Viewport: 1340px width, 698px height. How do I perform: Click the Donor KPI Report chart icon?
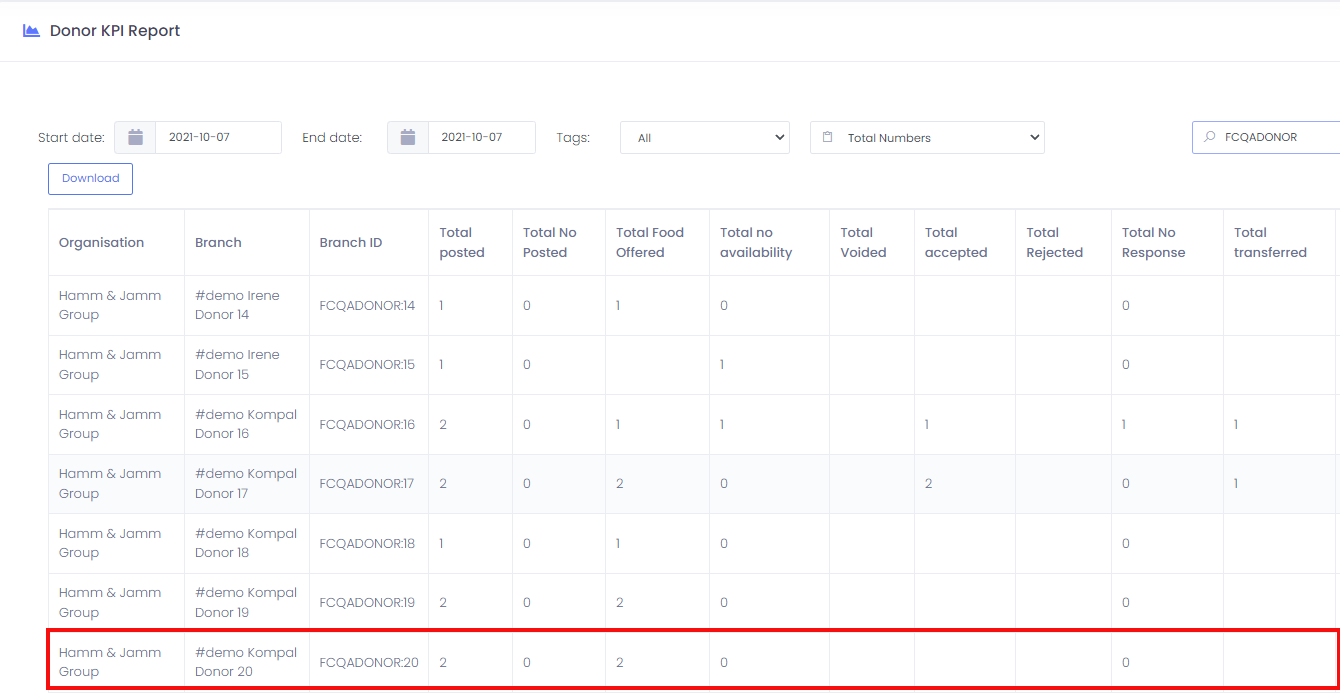click(31, 31)
